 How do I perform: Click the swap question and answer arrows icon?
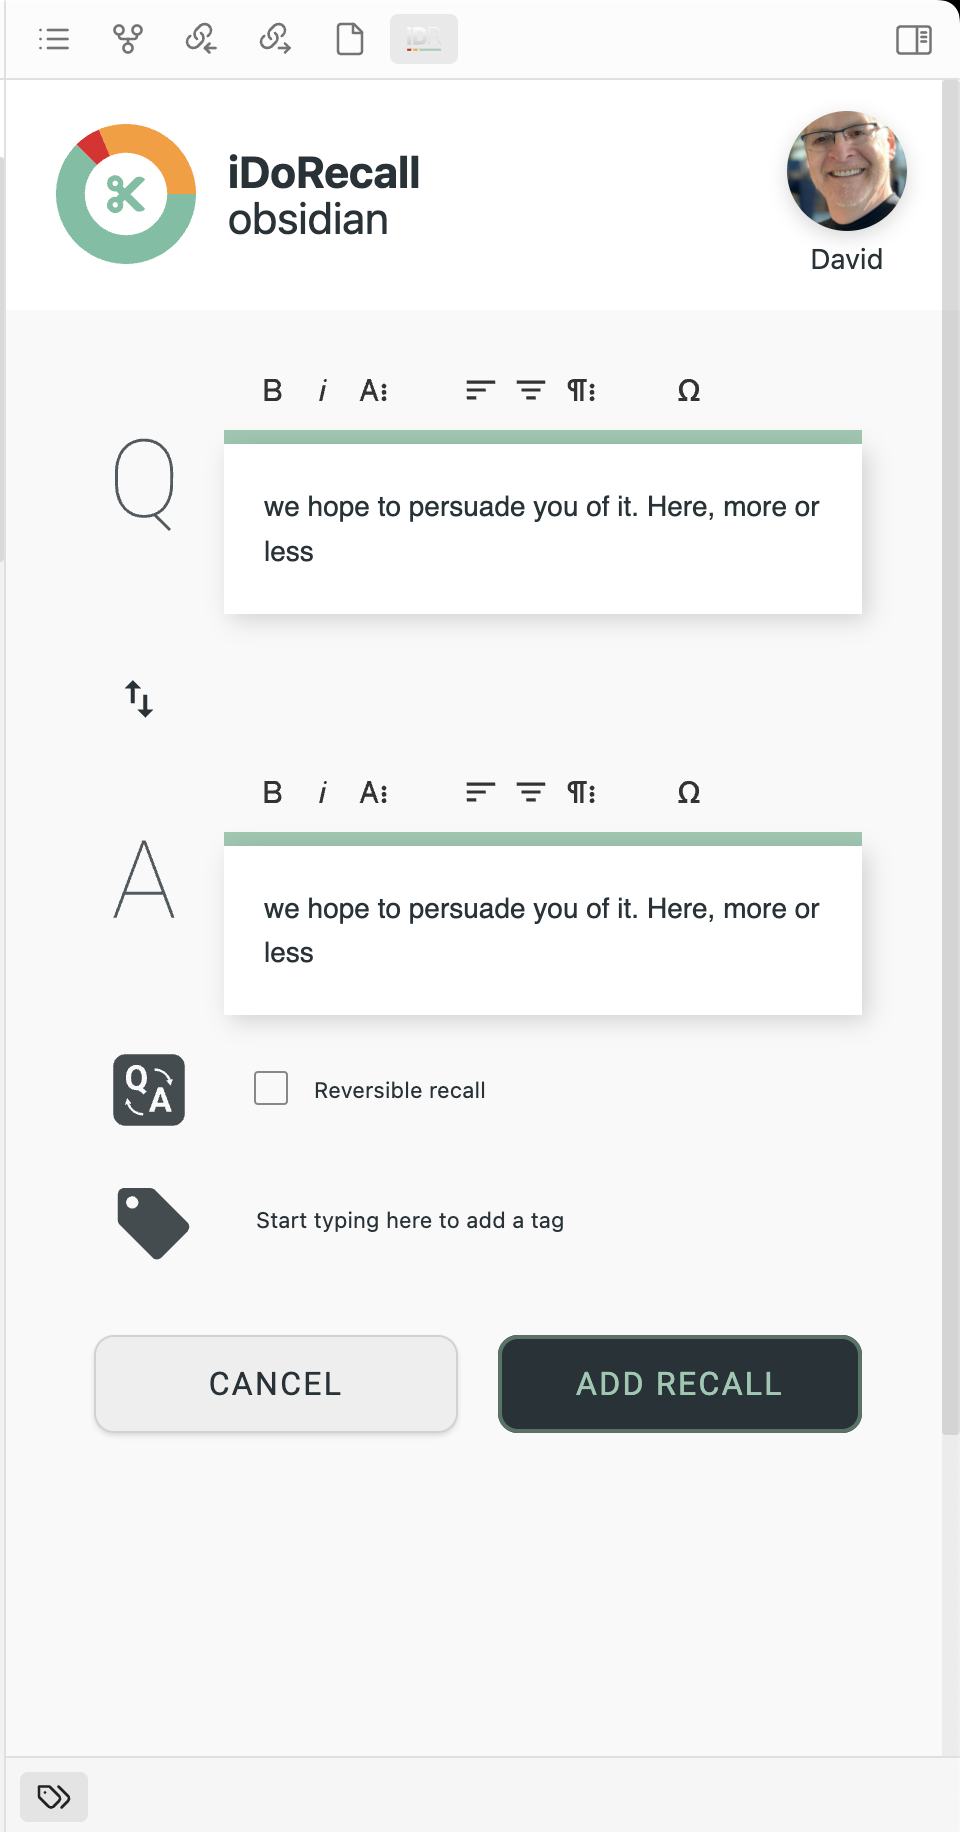point(138,700)
